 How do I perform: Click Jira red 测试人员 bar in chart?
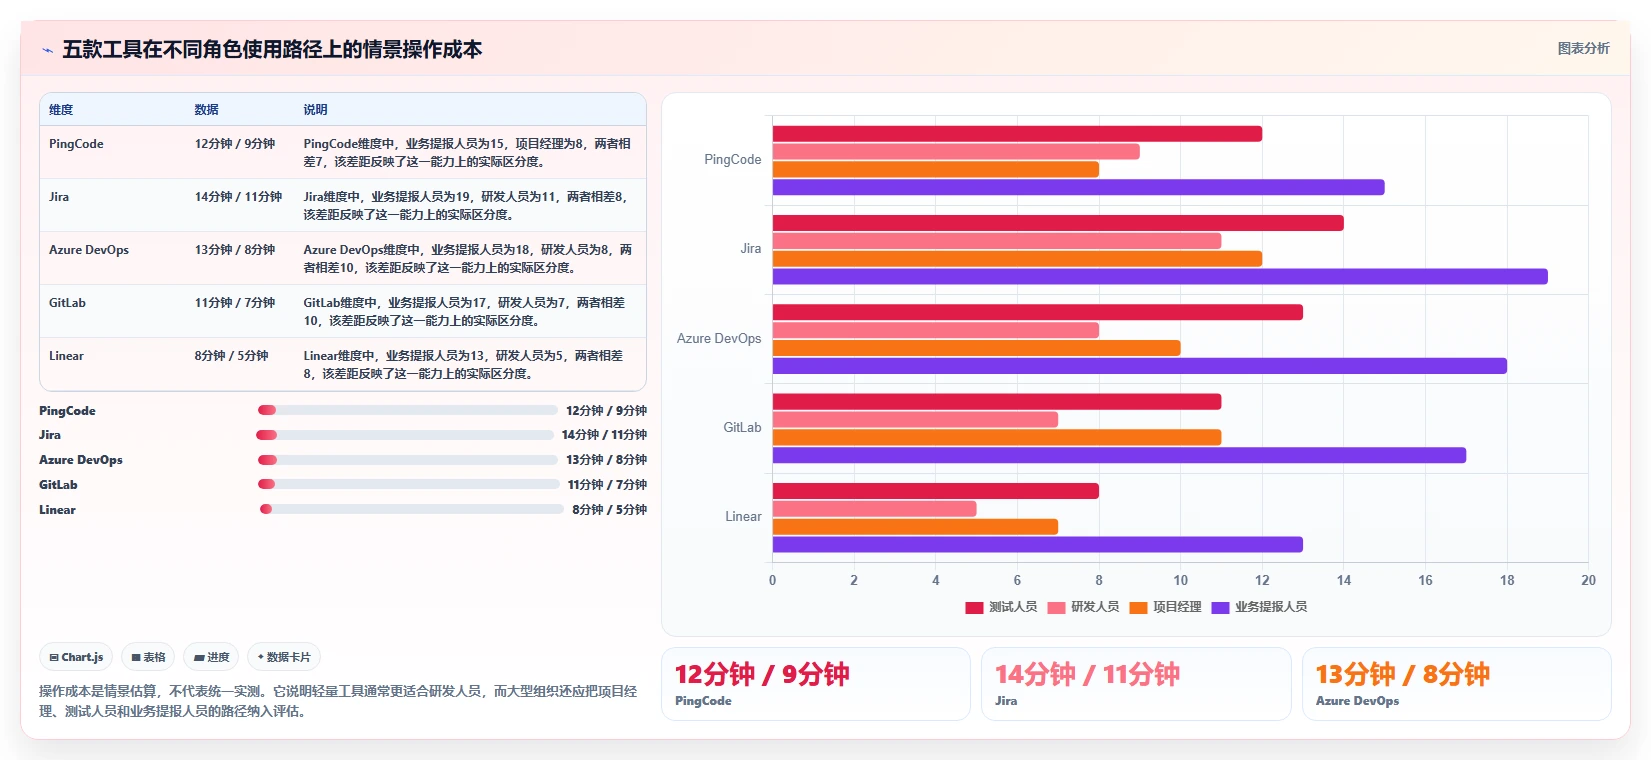(x=1058, y=223)
